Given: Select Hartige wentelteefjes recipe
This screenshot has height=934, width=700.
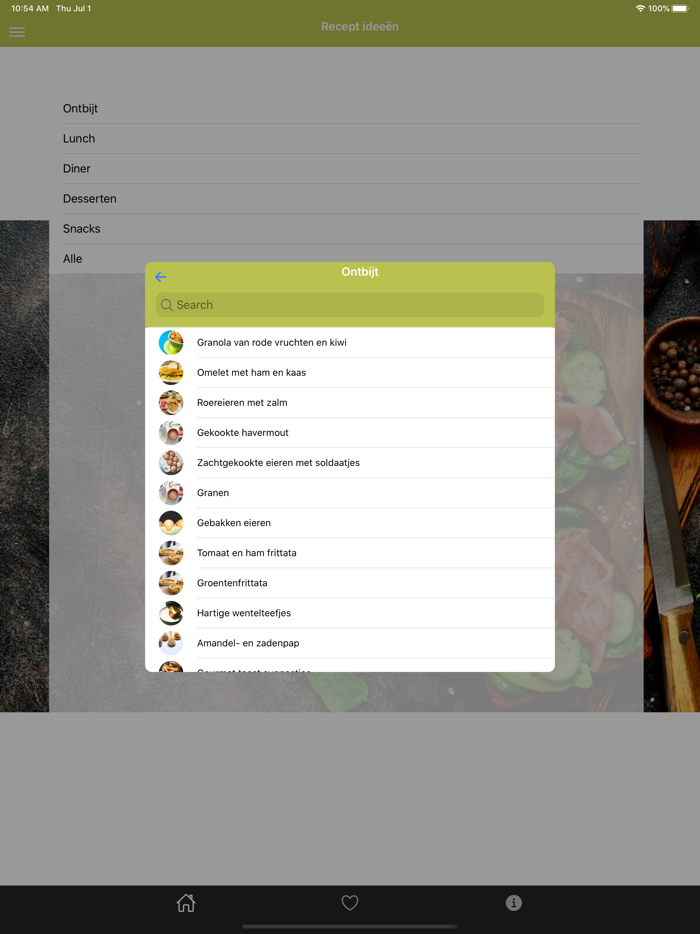Looking at the screenshot, I should (x=350, y=613).
